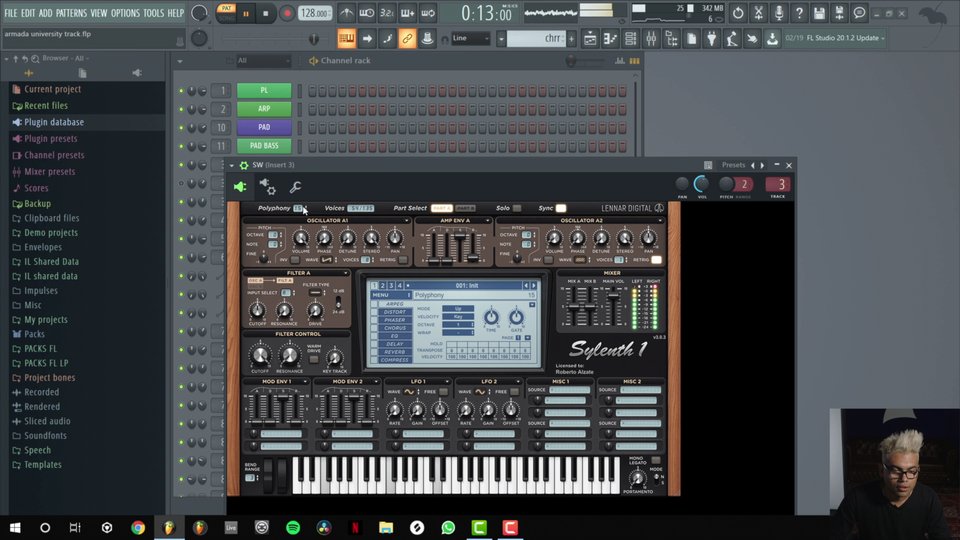Open the Line snap dropdown
The height and width of the screenshot is (540, 960).
tap(470, 38)
